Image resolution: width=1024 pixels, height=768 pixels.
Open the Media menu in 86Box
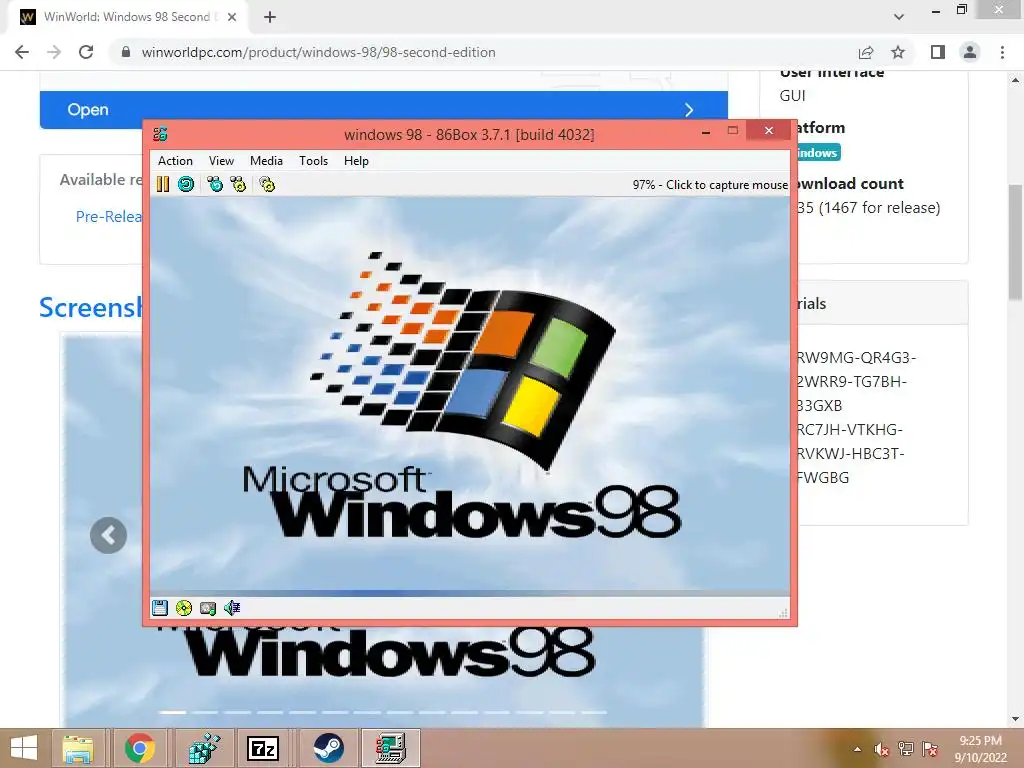(x=266, y=161)
